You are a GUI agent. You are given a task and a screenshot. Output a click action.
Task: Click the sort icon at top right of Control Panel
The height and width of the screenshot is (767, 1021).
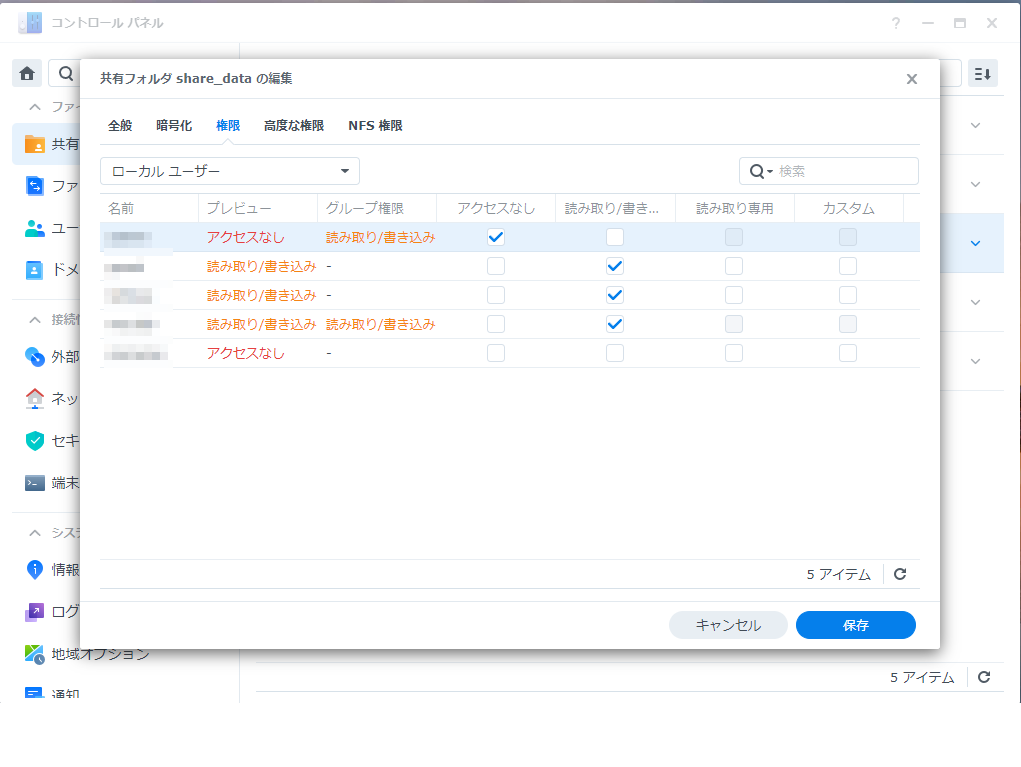983,74
